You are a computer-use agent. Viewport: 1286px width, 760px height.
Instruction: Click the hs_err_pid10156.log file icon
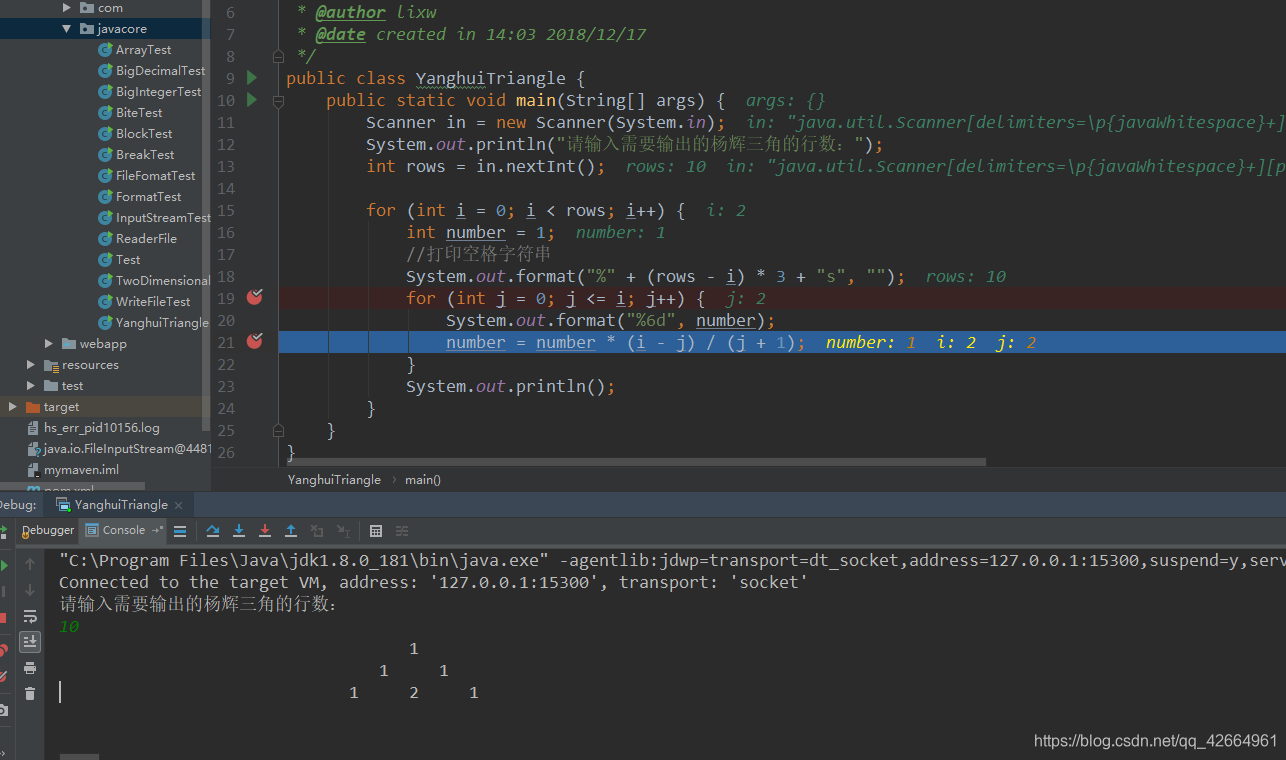(34, 428)
